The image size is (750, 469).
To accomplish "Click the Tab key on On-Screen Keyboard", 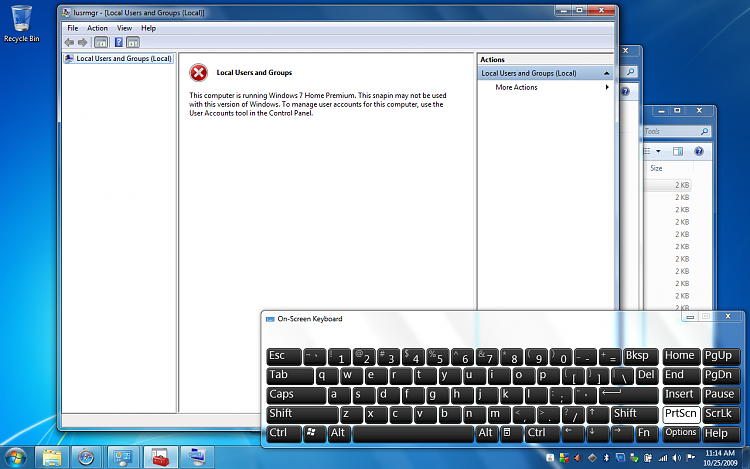I will click(x=290, y=376).
